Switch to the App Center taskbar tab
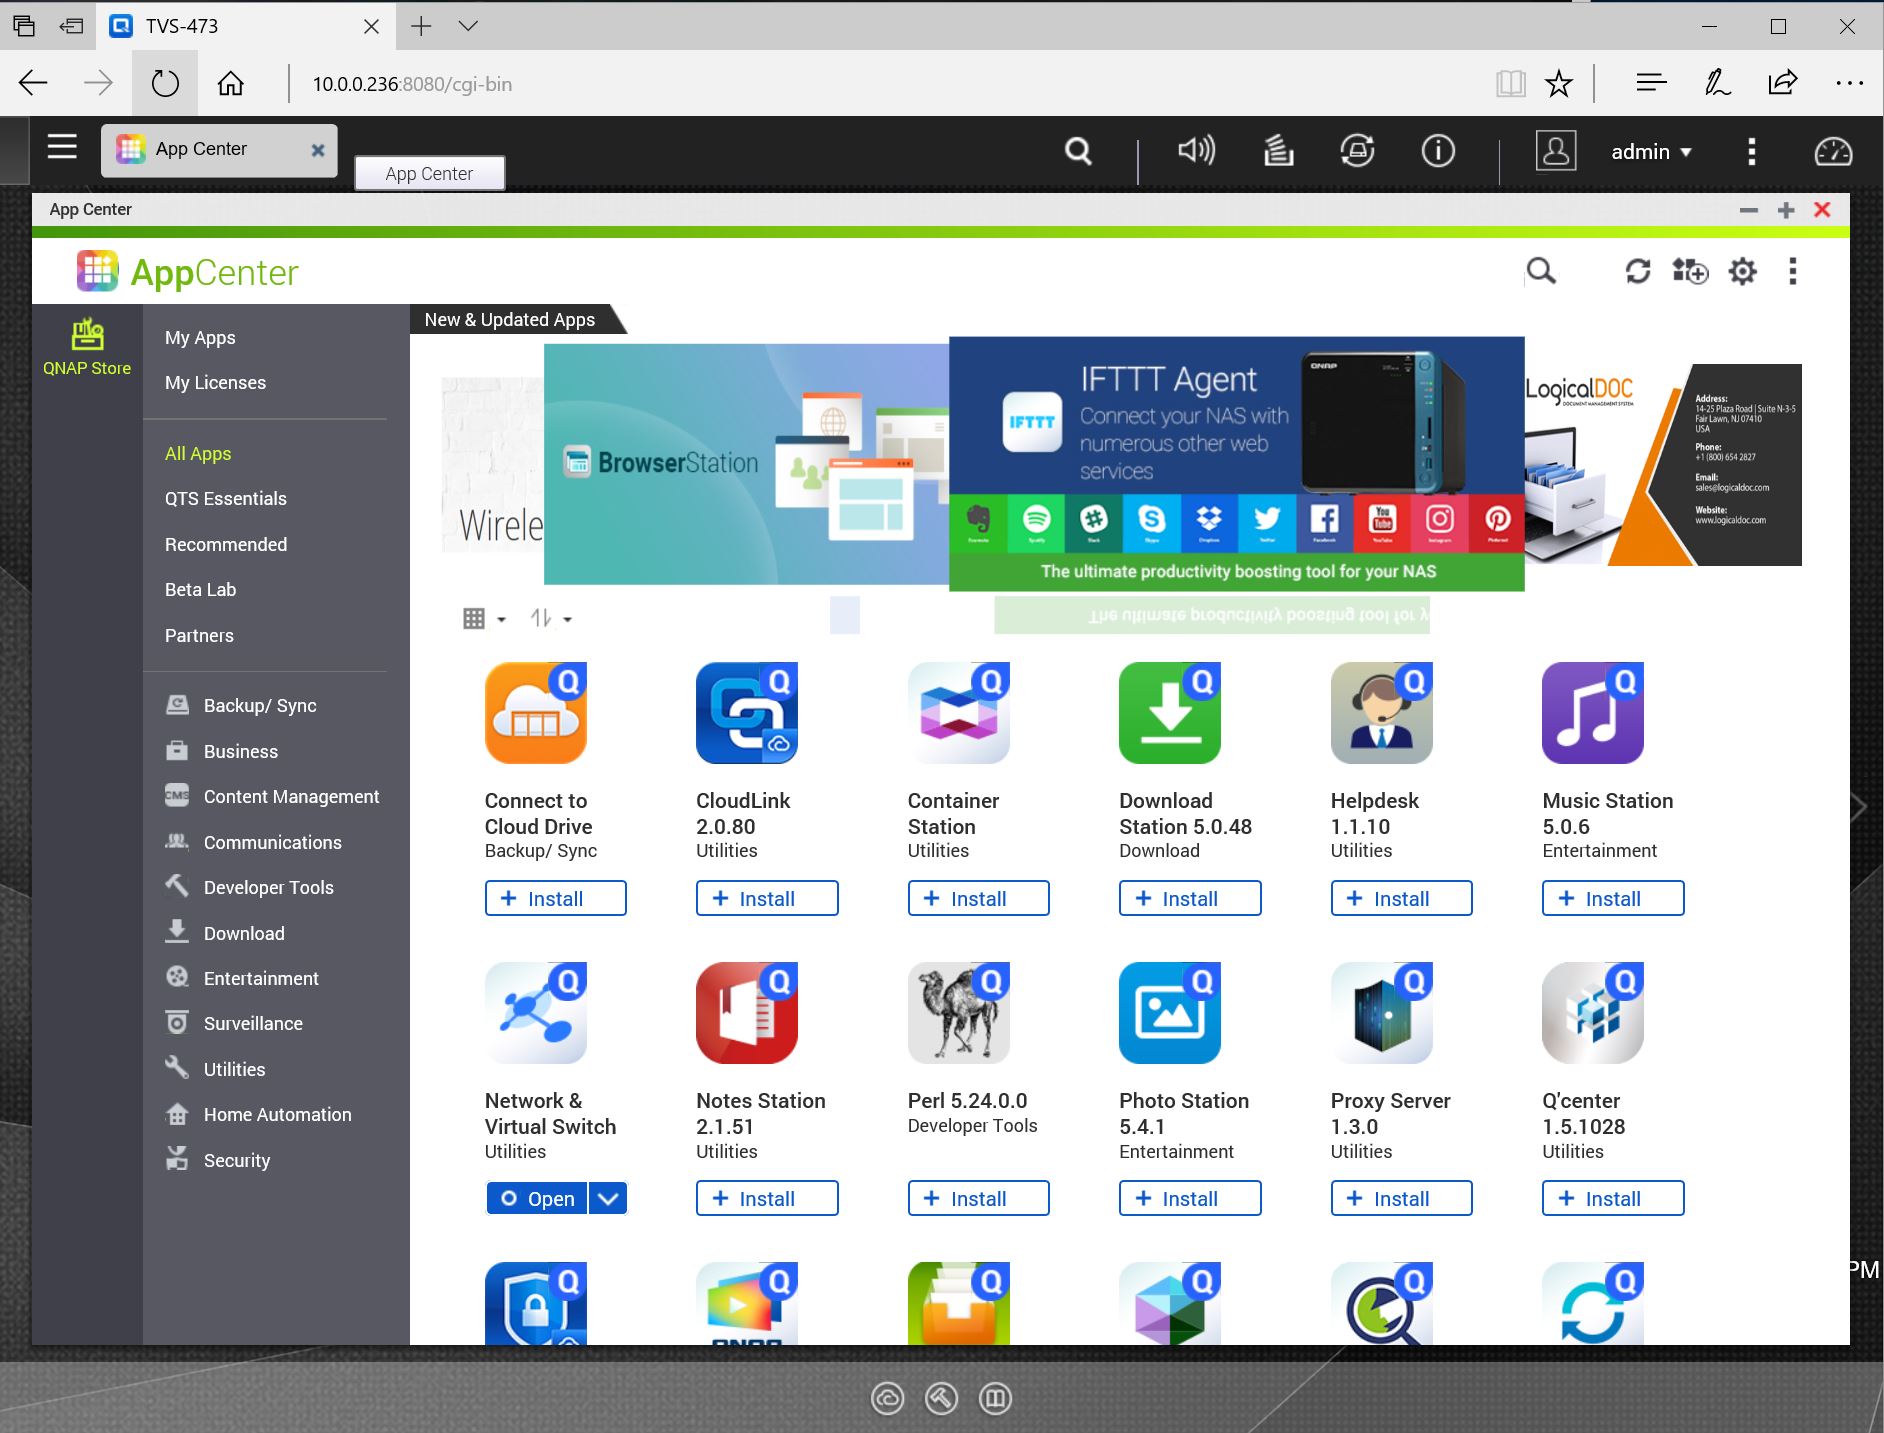Viewport: 1884px width, 1433px height. [x=219, y=150]
